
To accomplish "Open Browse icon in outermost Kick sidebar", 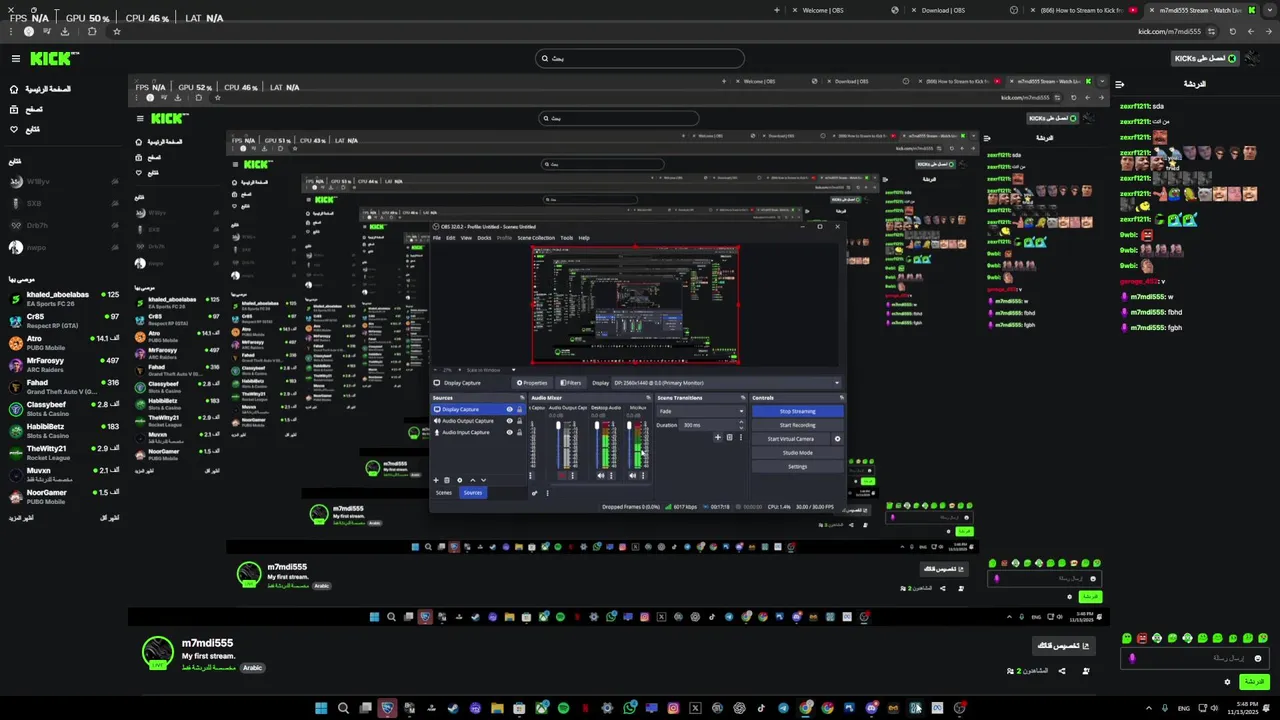I will [x=14, y=109].
